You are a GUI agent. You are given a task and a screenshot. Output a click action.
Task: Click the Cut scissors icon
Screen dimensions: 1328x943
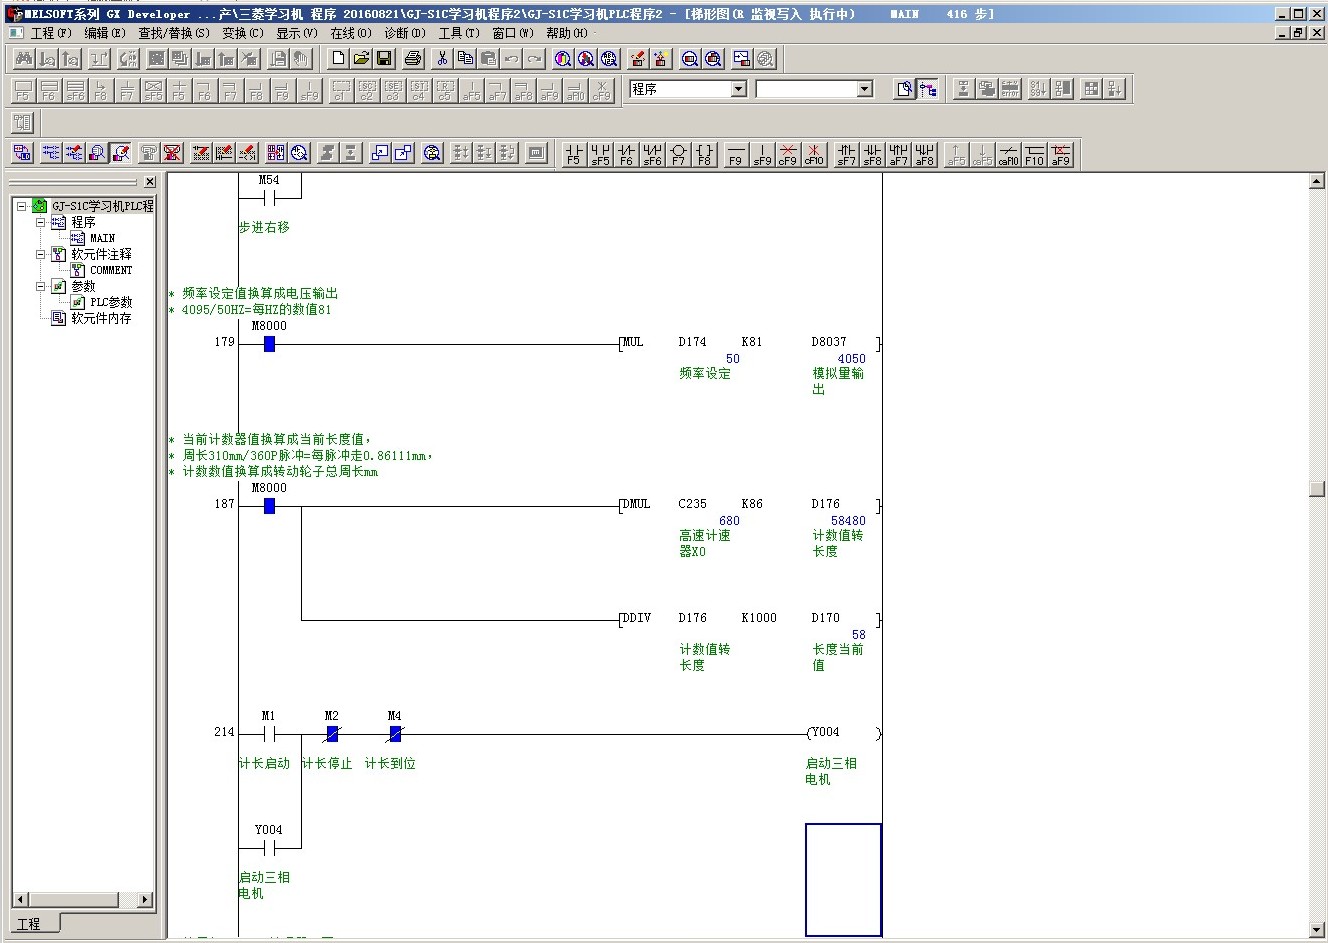pyautogui.click(x=442, y=59)
